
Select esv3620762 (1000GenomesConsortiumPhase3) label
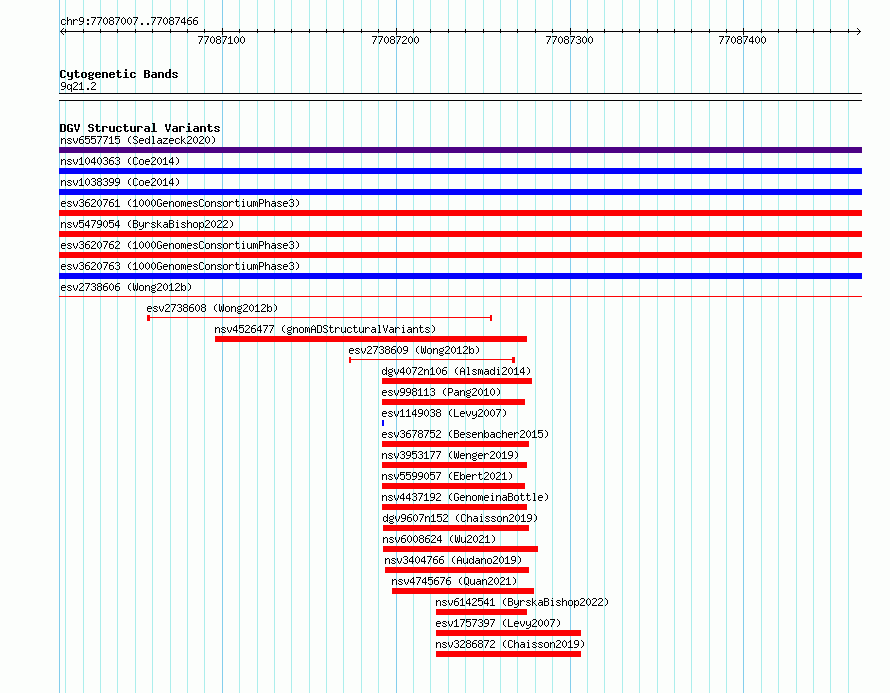point(180,245)
